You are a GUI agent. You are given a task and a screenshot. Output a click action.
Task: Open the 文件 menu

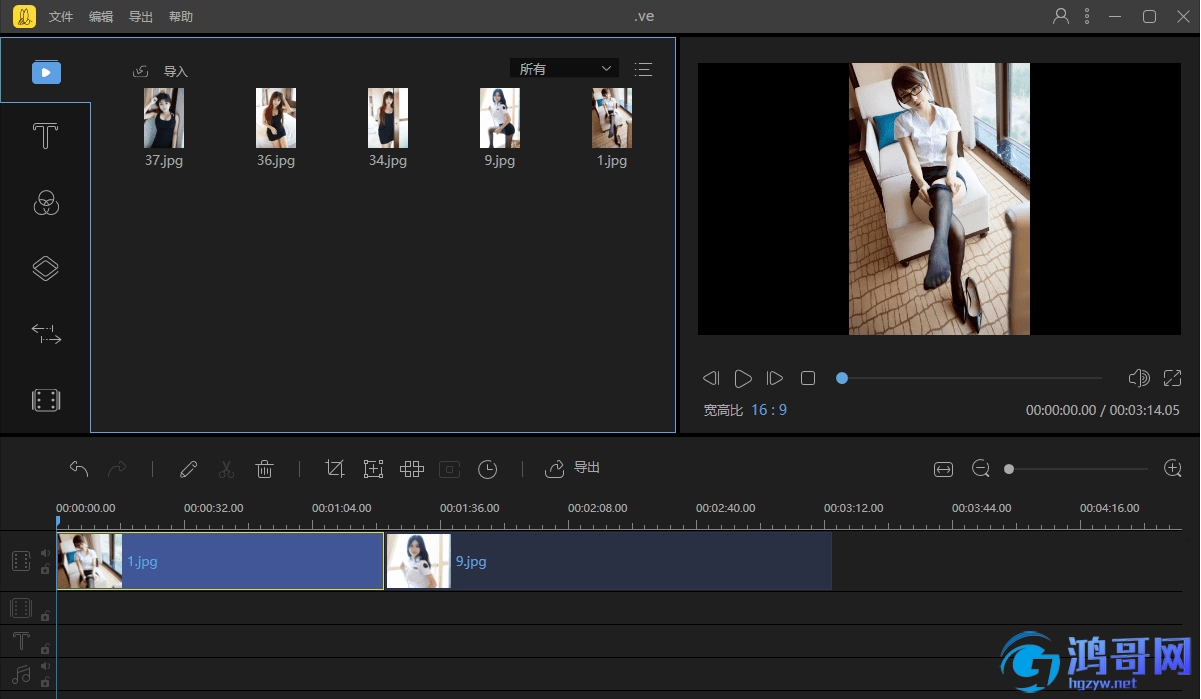point(61,17)
